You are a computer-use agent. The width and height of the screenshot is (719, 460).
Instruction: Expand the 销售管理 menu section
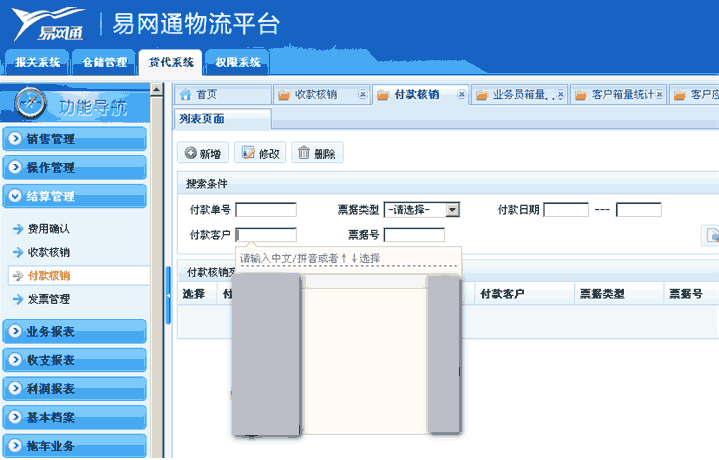tap(74, 139)
